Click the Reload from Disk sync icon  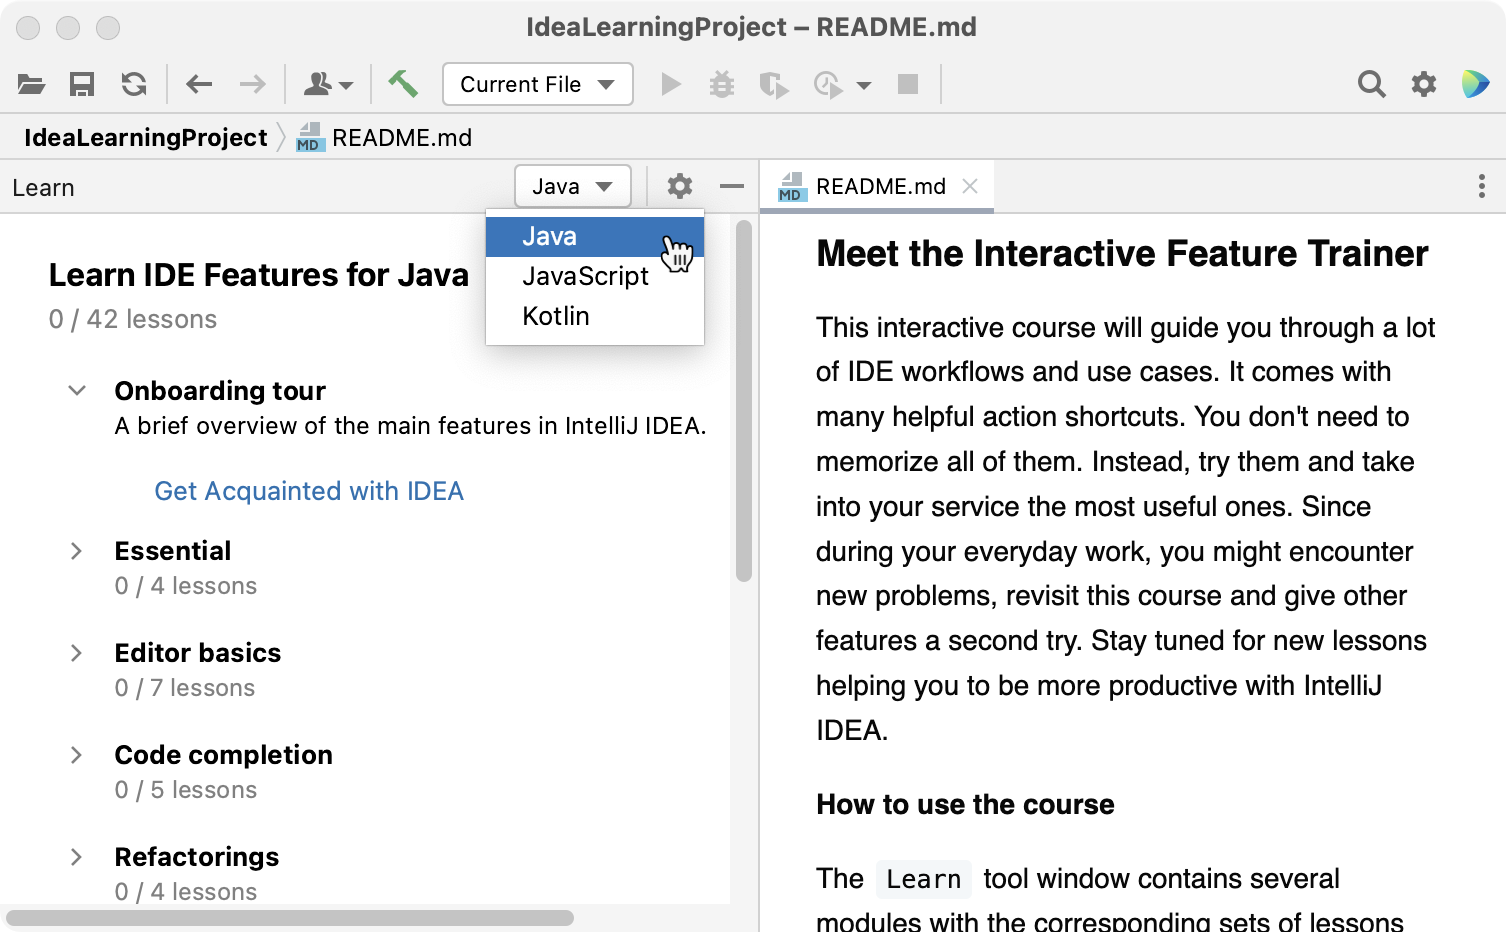coord(134,85)
